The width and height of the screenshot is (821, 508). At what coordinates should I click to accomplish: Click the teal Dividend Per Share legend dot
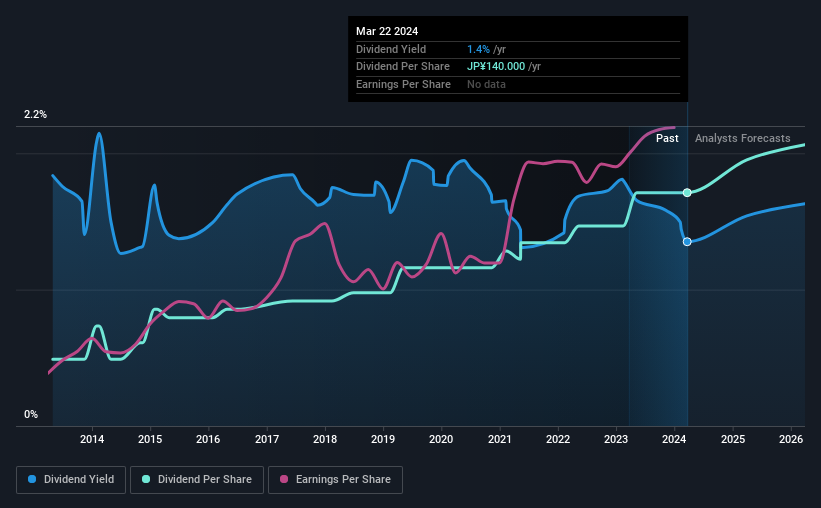[x=146, y=479]
